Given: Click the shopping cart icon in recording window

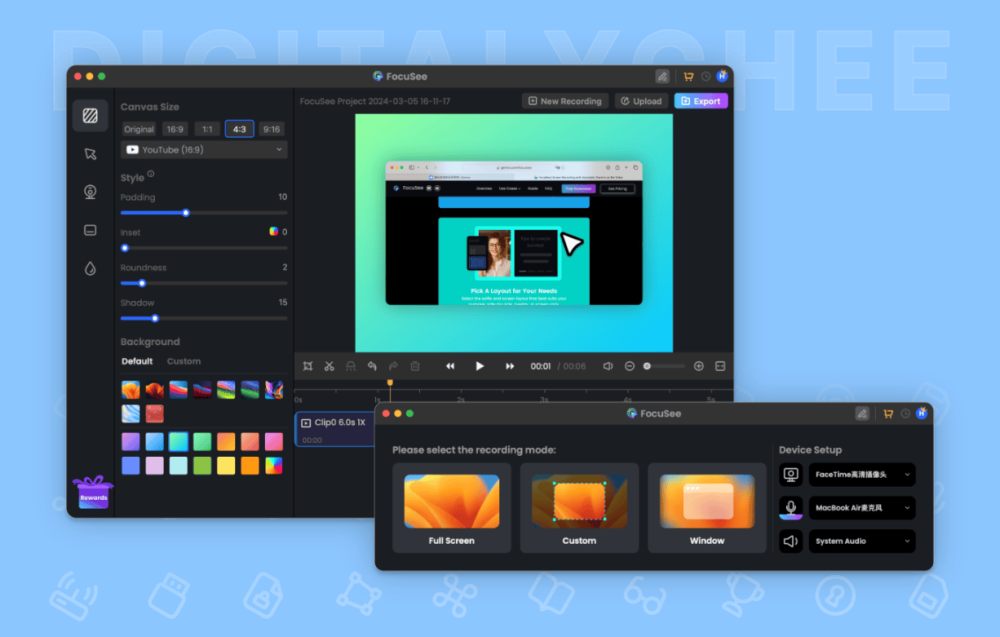Looking at the screenshot, I should click(888, 414).
